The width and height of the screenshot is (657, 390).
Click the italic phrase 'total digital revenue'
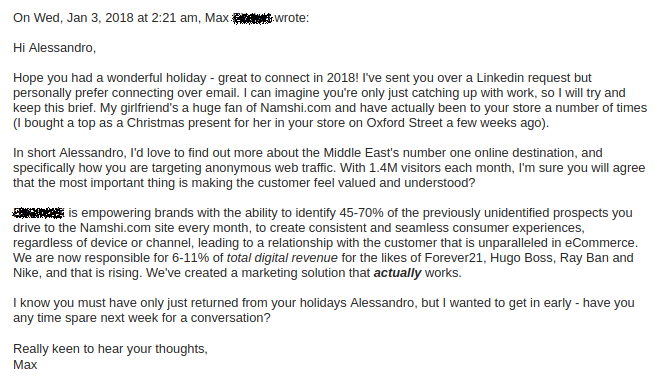(282, 258)
